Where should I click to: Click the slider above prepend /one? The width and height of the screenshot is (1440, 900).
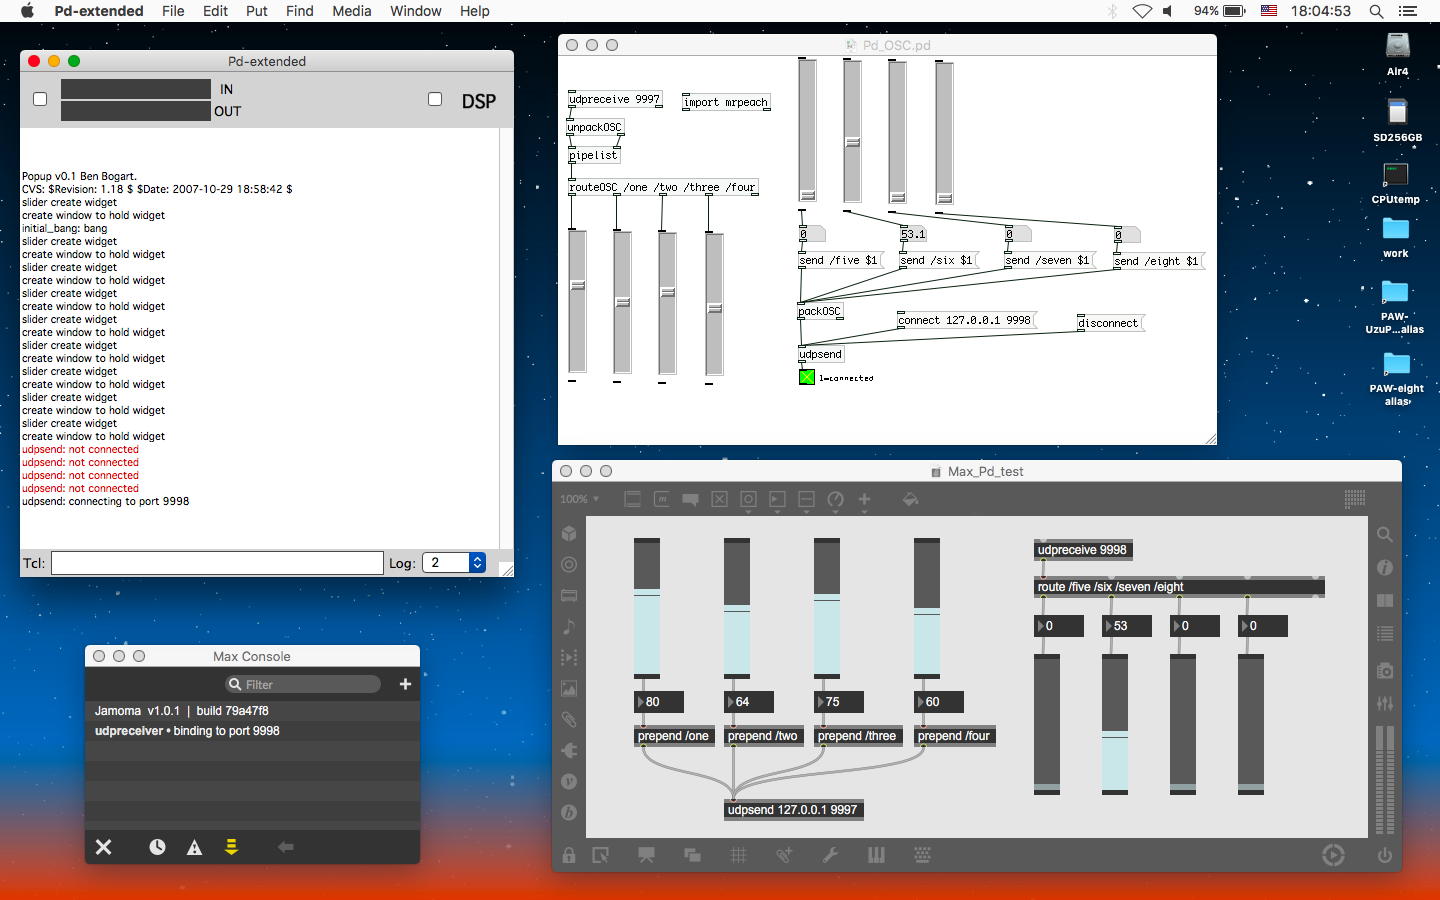pos(647,610)
